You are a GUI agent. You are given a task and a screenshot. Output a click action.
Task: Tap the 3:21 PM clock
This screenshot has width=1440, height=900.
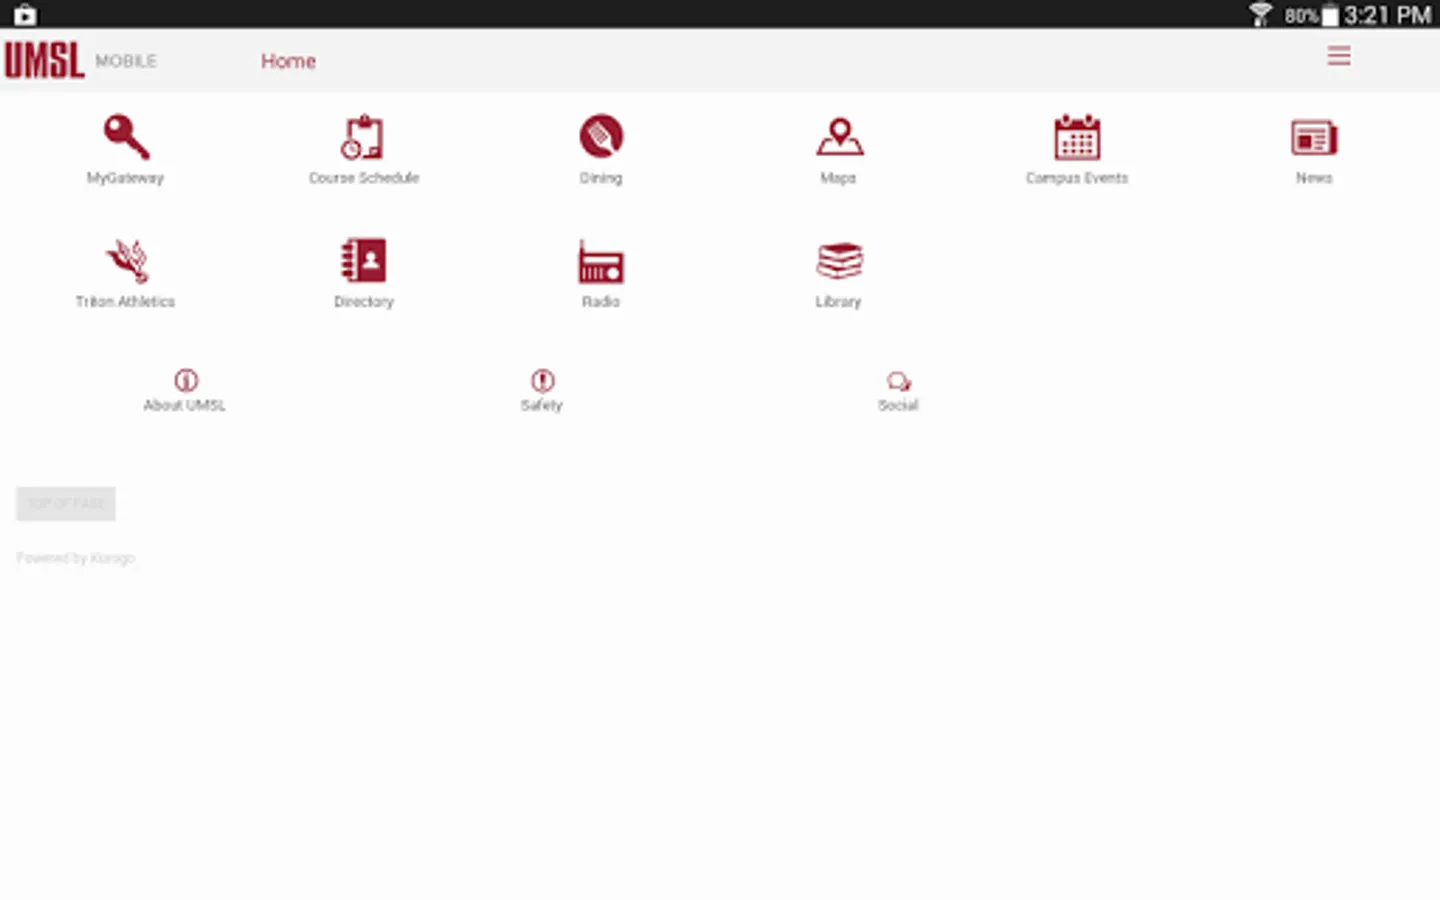point(1388,15)
